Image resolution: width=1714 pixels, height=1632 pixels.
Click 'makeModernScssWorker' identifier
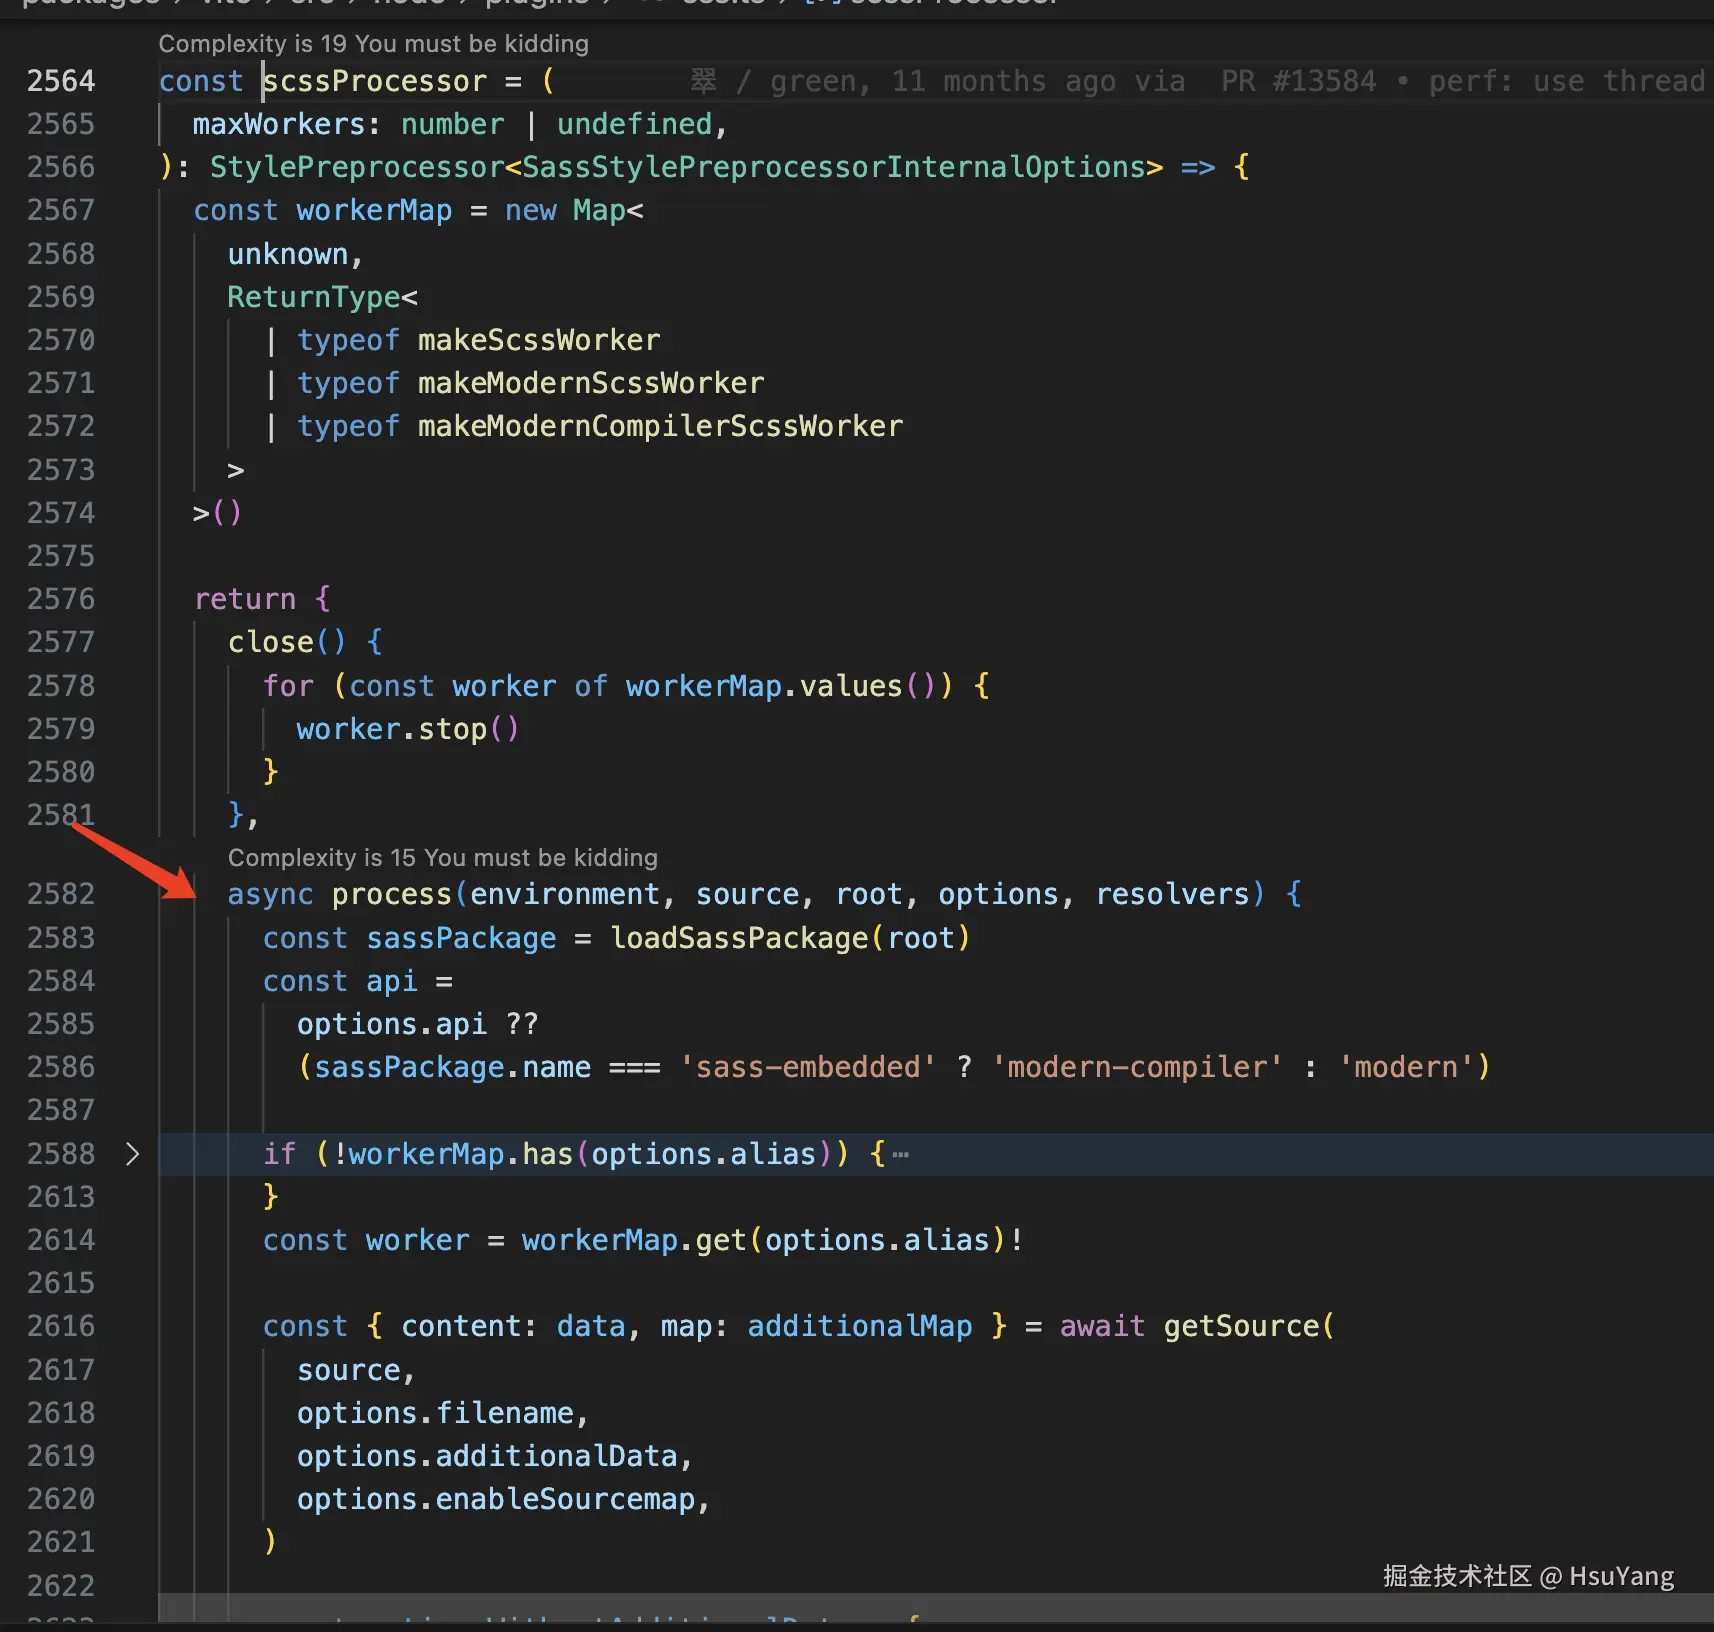click(591, 383)
